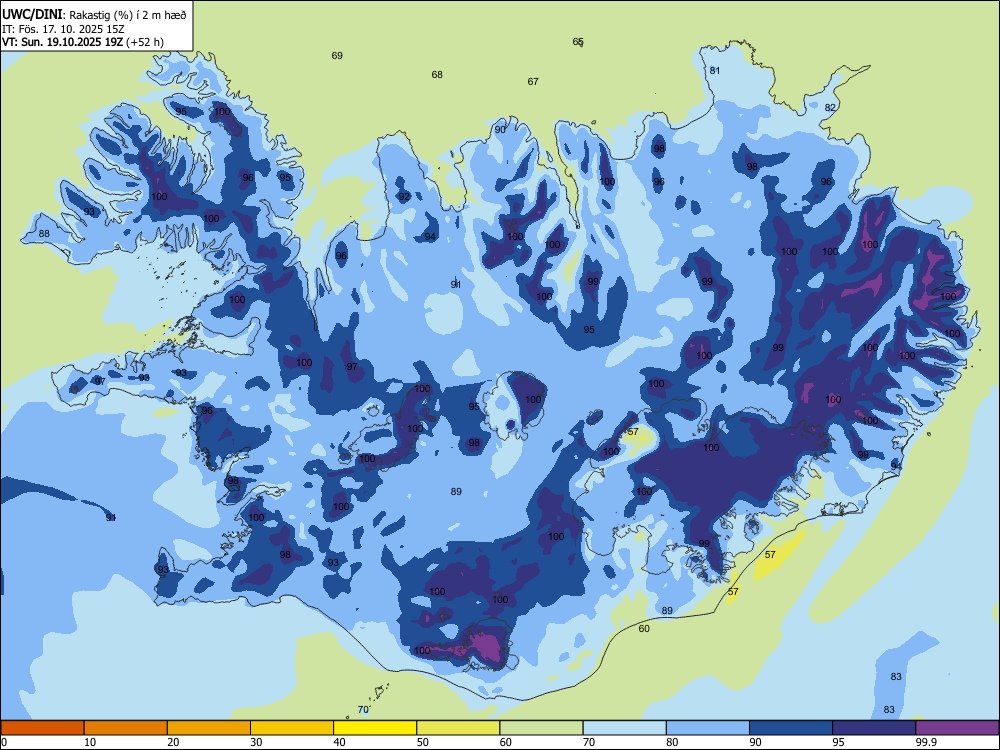Viewport: 1000px width, 750px height.
Task: Click the humidity value '68' over the sea
Action: point(437,75)
